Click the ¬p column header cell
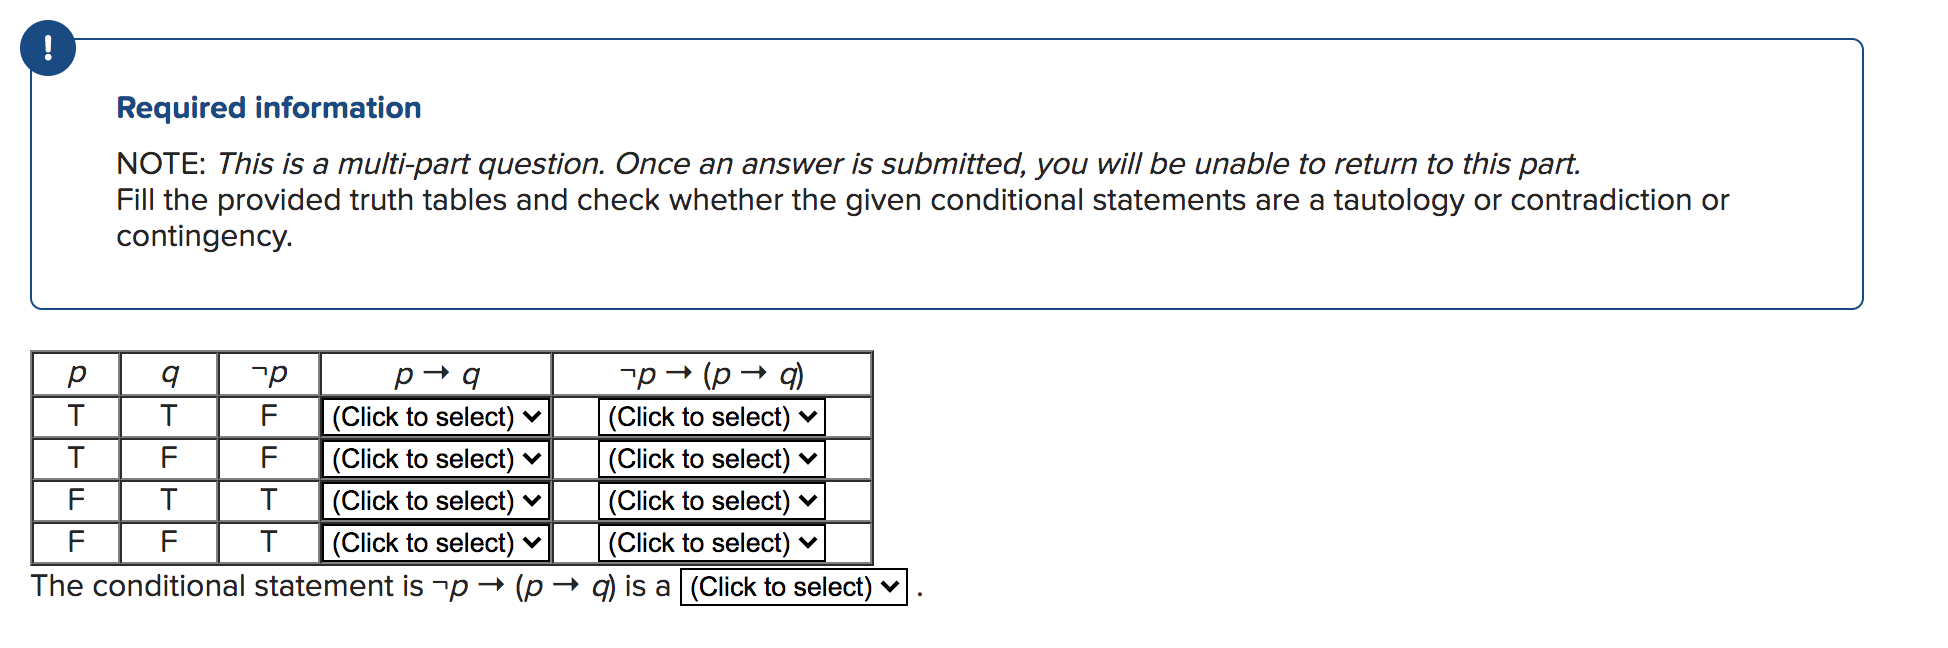Screen dimensions: 1948x648 [x=269, y=374]
